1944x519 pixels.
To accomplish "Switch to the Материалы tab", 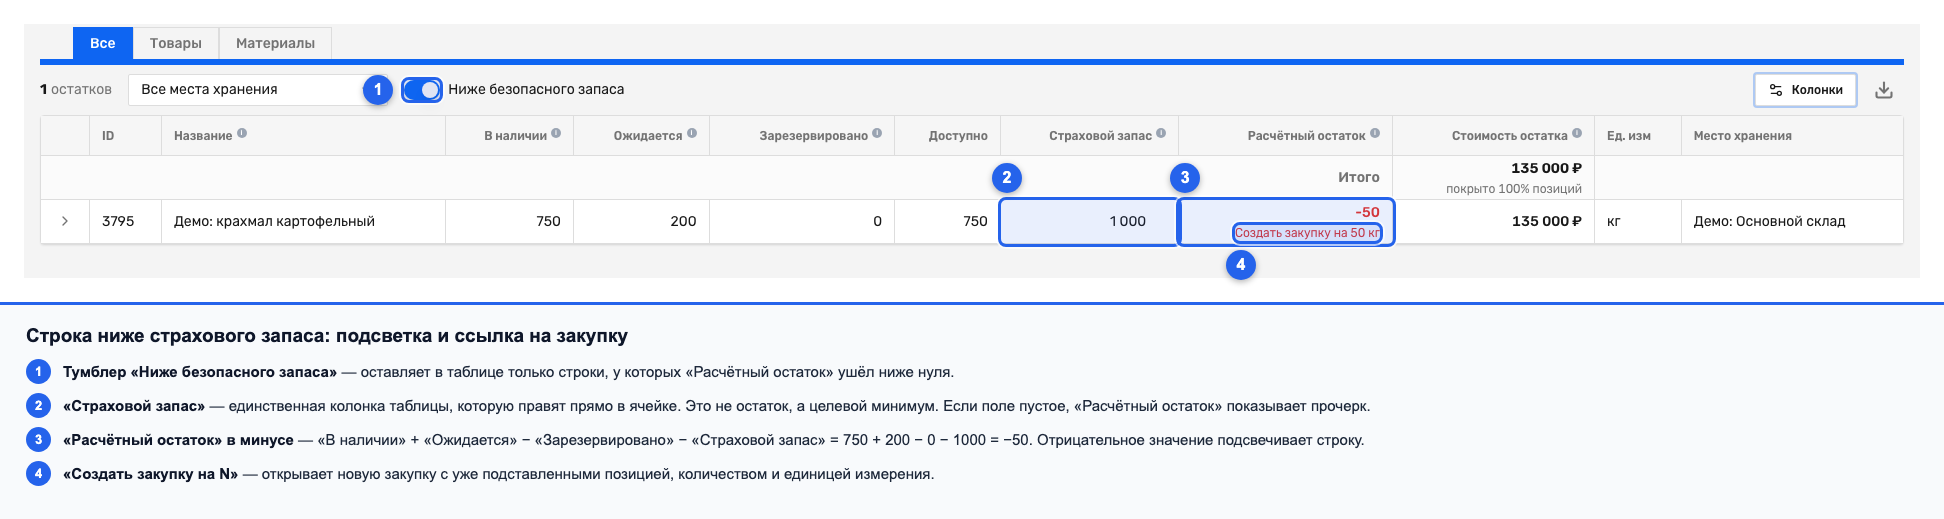I will (x=275, y=43).
